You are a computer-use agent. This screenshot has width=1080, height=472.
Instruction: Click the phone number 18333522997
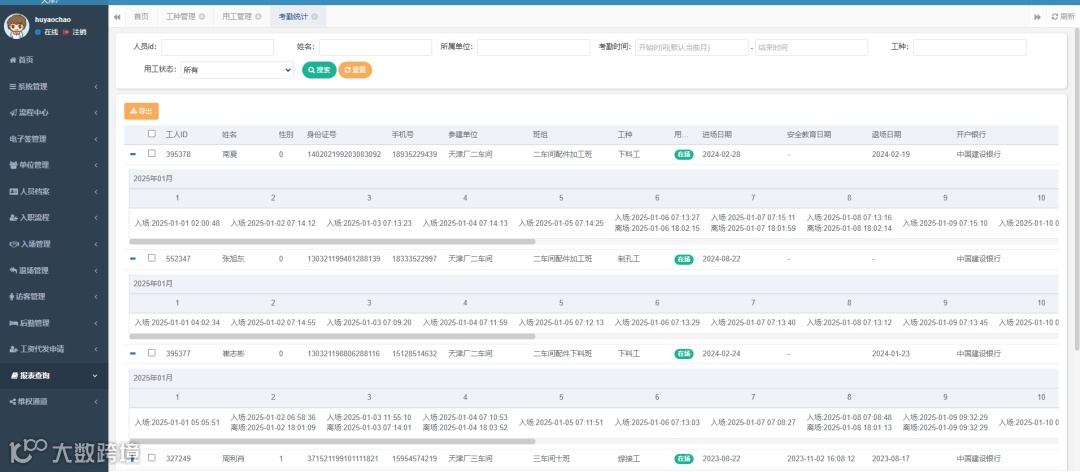coord(414,258)
